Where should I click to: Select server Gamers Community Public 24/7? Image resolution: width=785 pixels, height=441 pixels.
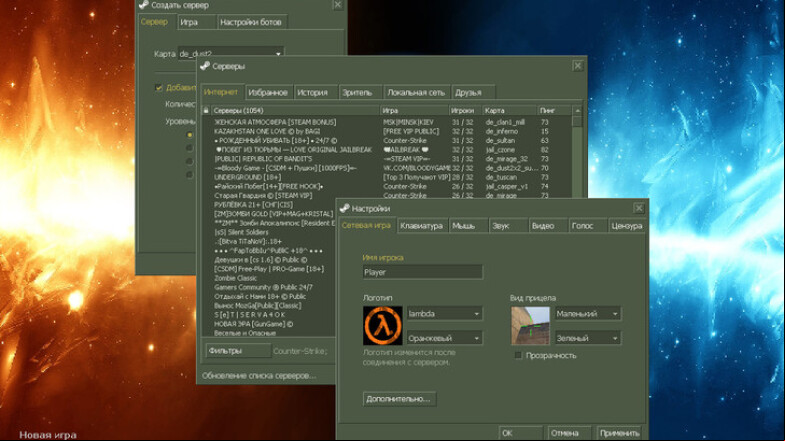click(x=263, y=287)
